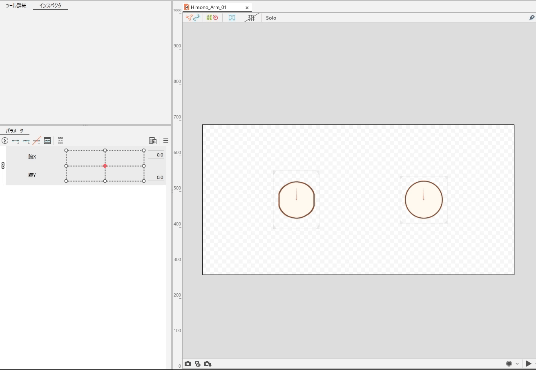Click the third camera icon with the plus
536x370 pixels.
[207, 364]
